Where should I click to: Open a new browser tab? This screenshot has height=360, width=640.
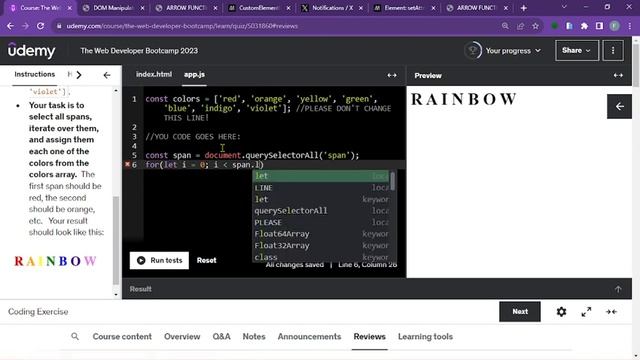[524, 8]
